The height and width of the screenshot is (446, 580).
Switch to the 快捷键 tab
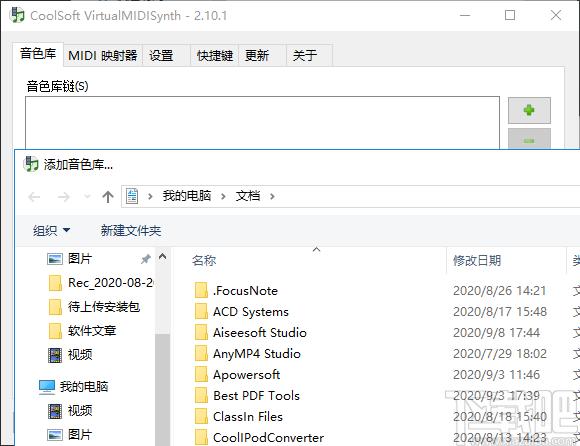tap(215, 55)
